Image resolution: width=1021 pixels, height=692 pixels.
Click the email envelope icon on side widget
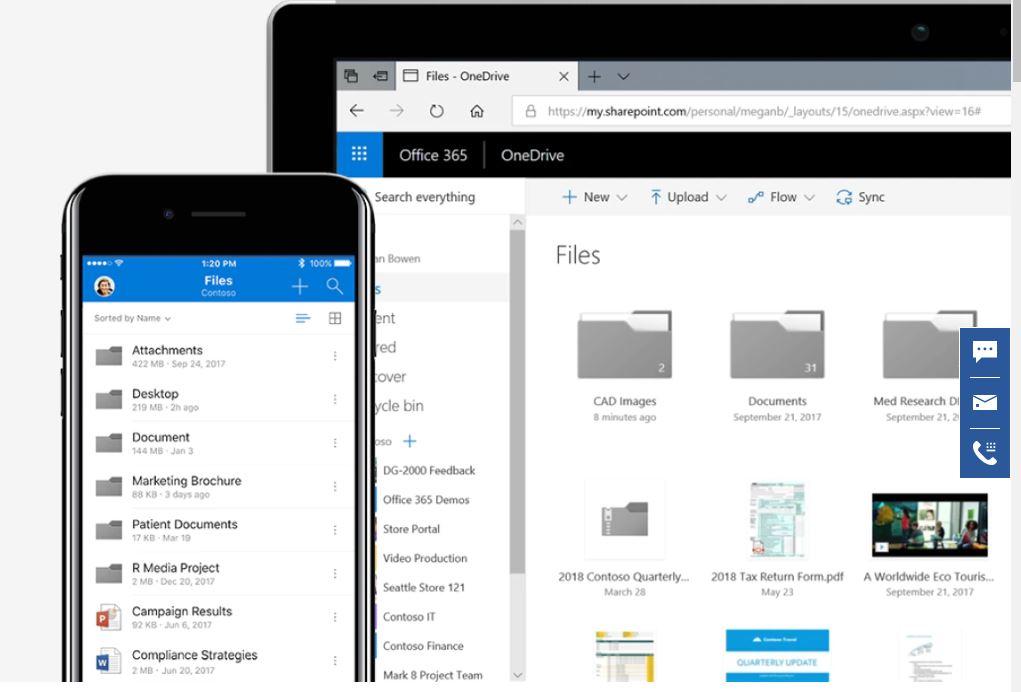[985, 402]
